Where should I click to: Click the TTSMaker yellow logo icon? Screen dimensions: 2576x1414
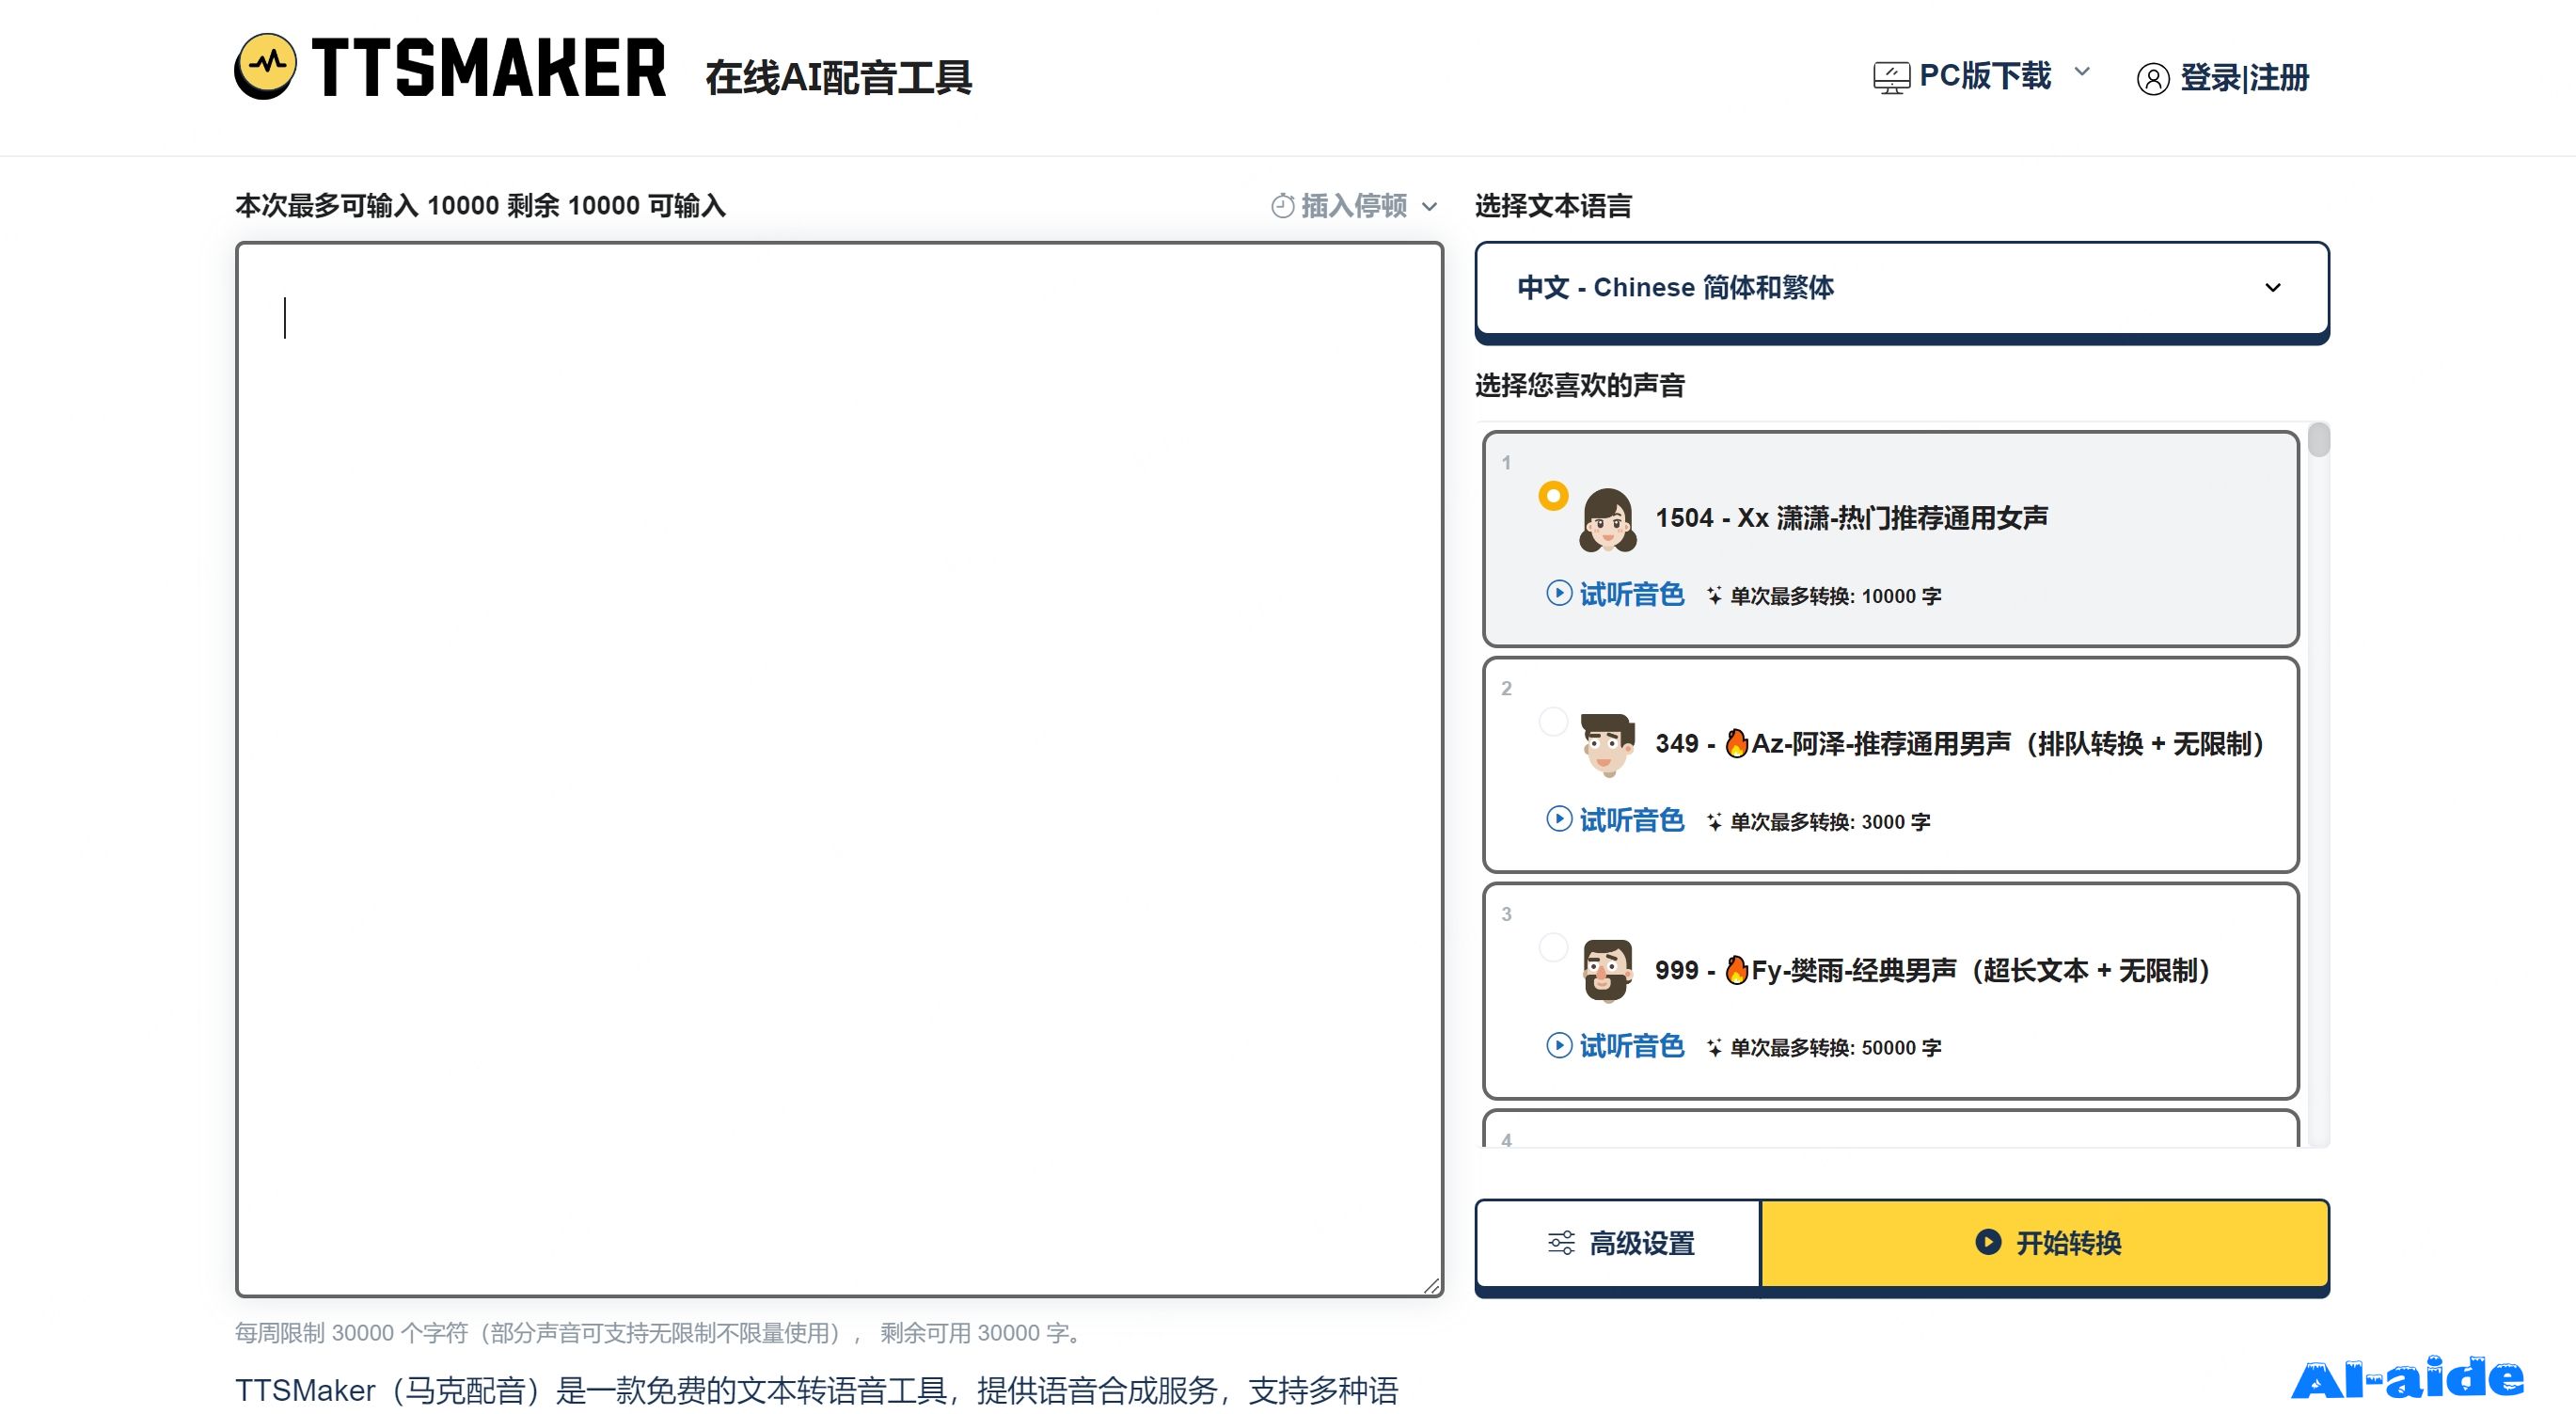[265, 66]
